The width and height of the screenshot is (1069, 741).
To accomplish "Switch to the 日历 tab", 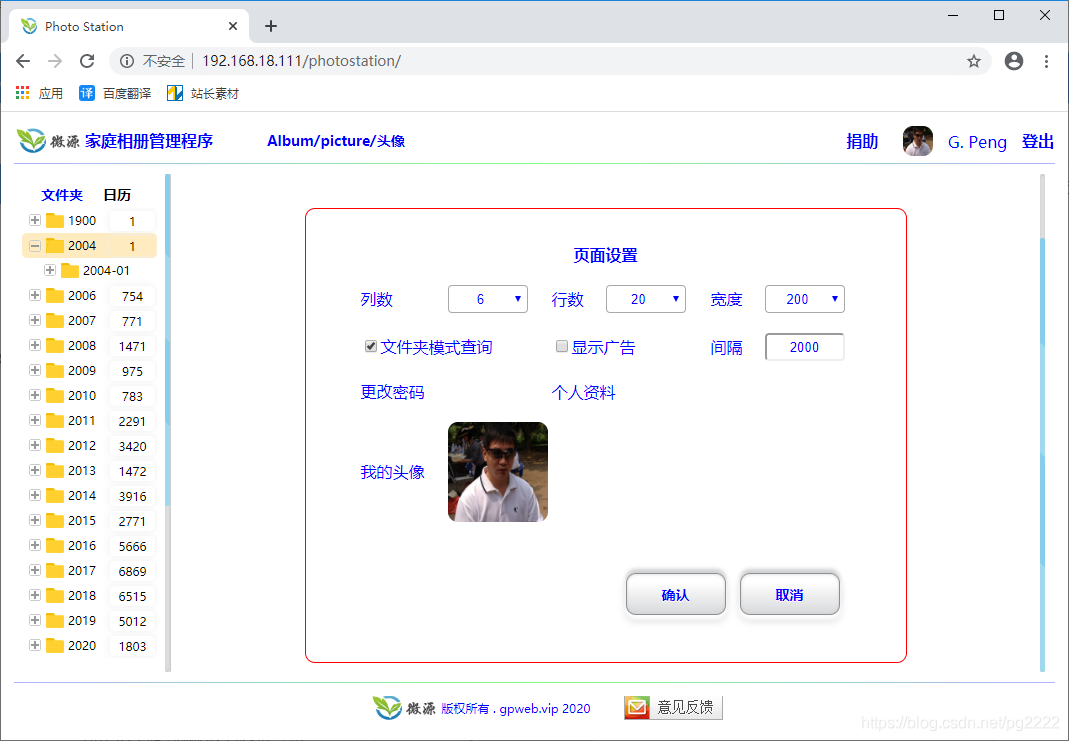I will coord(117,194).
